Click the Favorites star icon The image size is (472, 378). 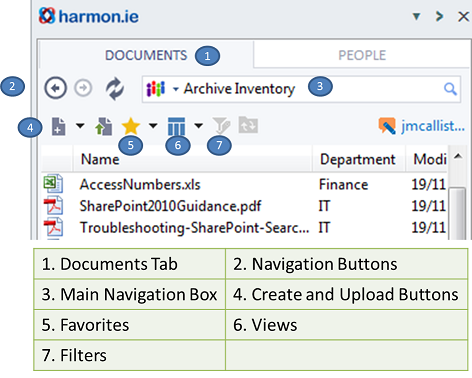(131, 126)
